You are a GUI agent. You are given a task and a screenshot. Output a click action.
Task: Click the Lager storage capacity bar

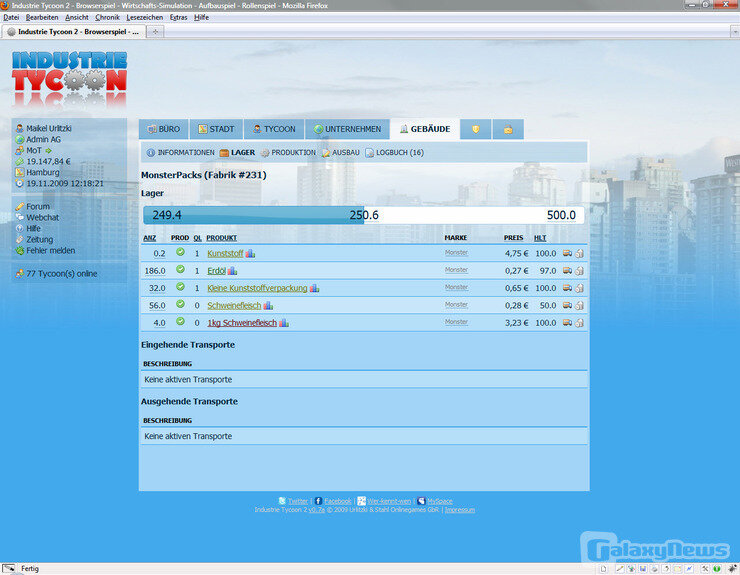364,215
